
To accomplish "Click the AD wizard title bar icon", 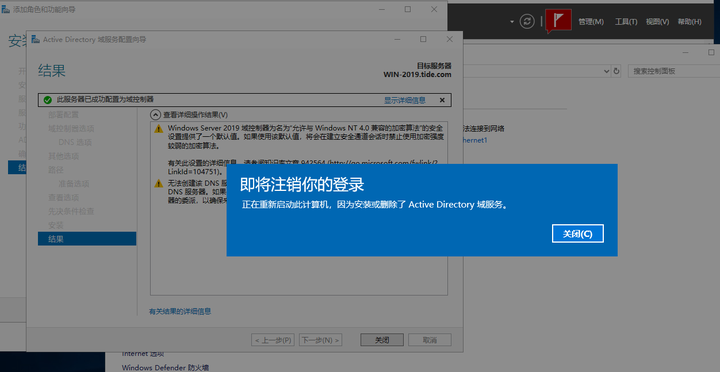I will pos(35,39).
